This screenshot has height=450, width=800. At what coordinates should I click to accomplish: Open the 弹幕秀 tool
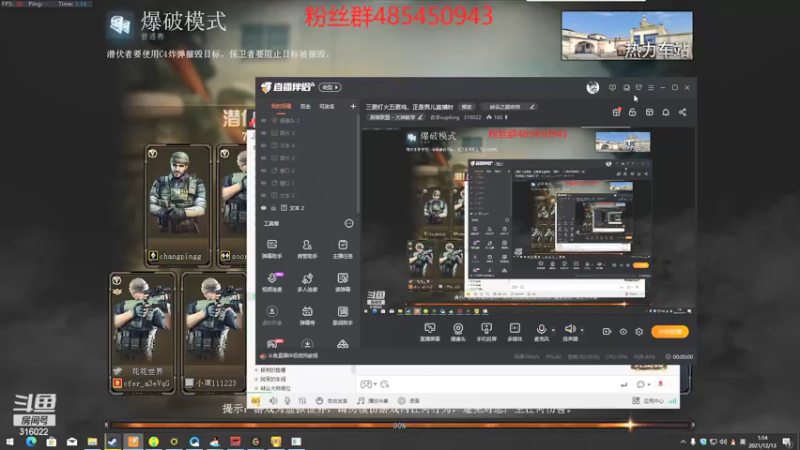point(307,315)
